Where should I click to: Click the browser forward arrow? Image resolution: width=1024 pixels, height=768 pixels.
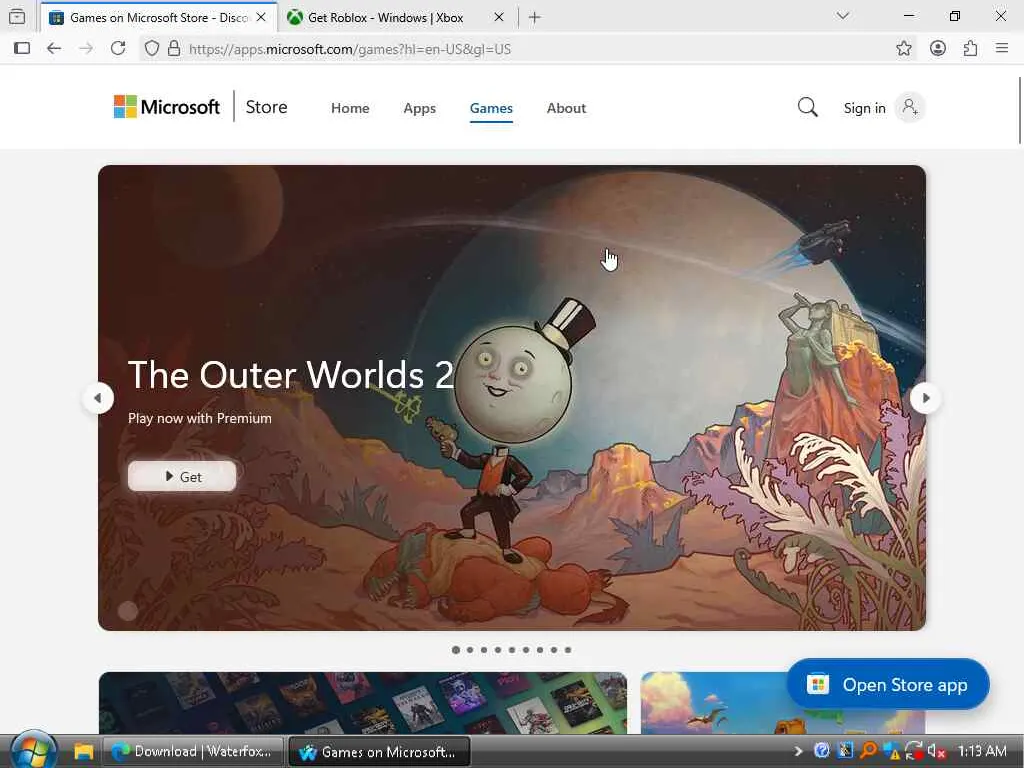point(86,48)
